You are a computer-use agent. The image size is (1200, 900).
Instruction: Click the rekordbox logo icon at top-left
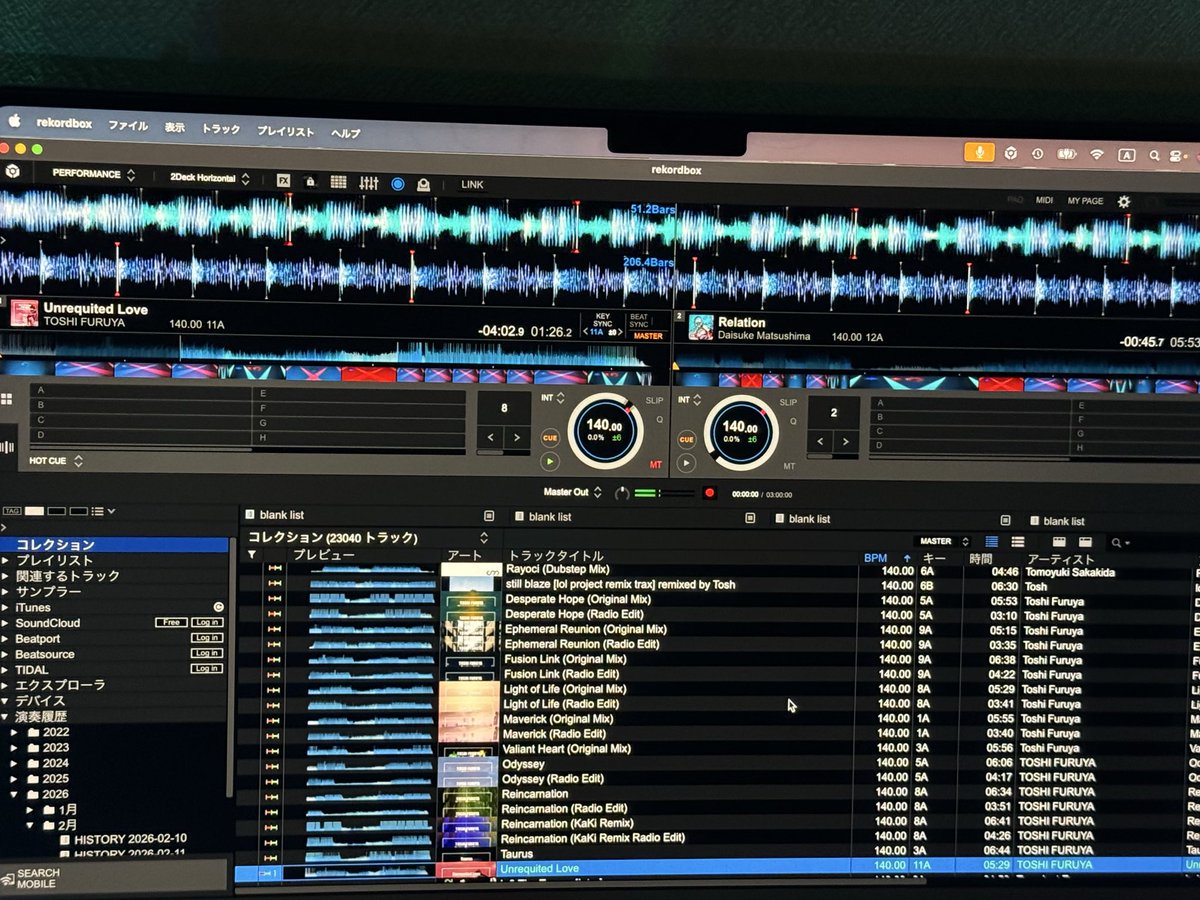[x=12, y=172]
